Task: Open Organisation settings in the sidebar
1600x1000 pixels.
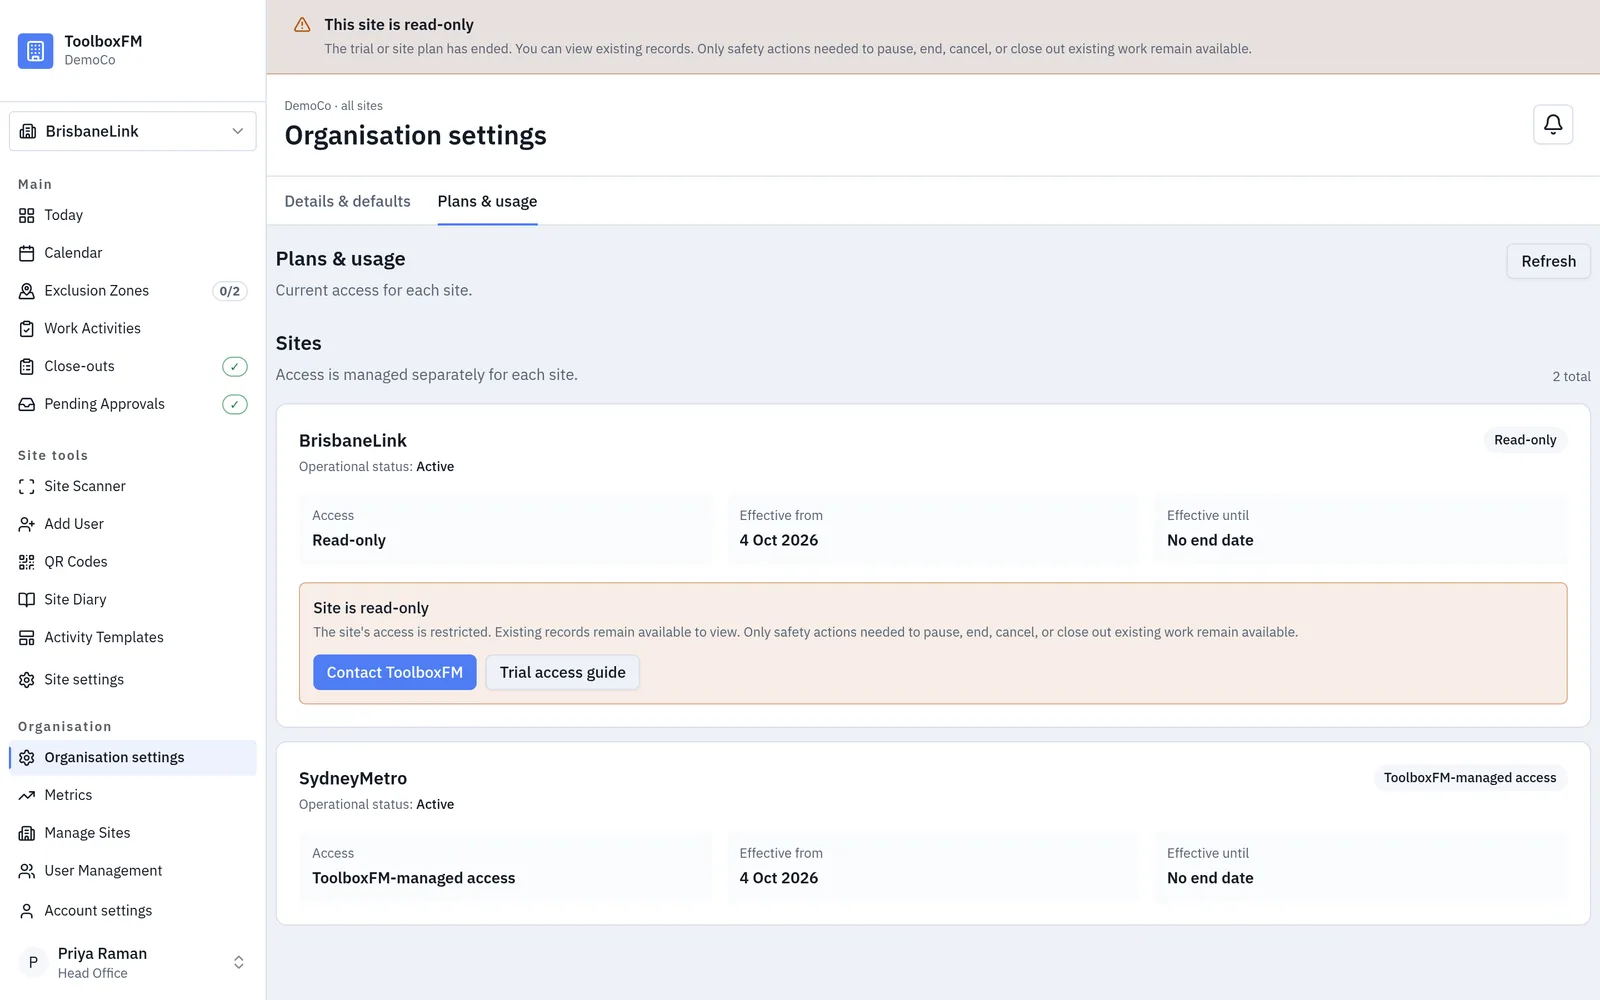Action: [x=133, y=757]
